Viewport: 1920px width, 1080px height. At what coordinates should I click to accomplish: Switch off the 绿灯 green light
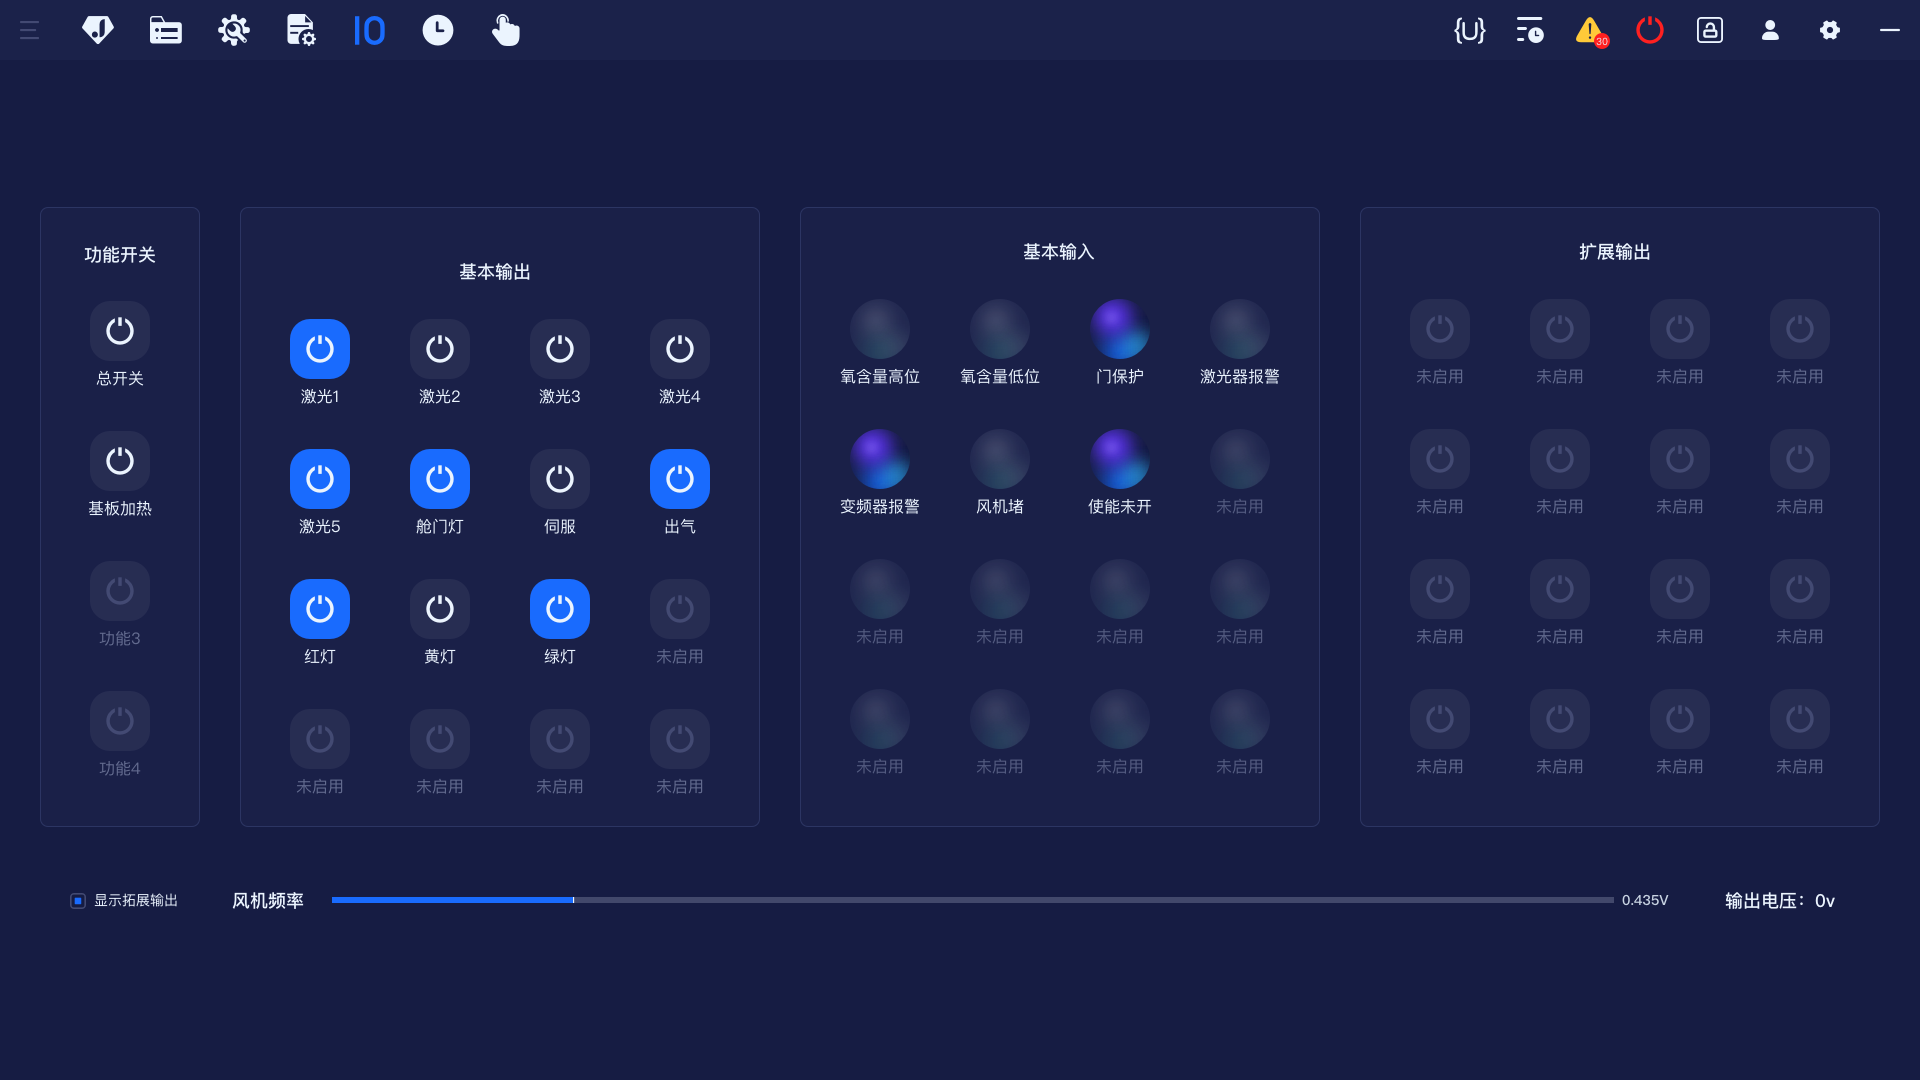point(560,609)
